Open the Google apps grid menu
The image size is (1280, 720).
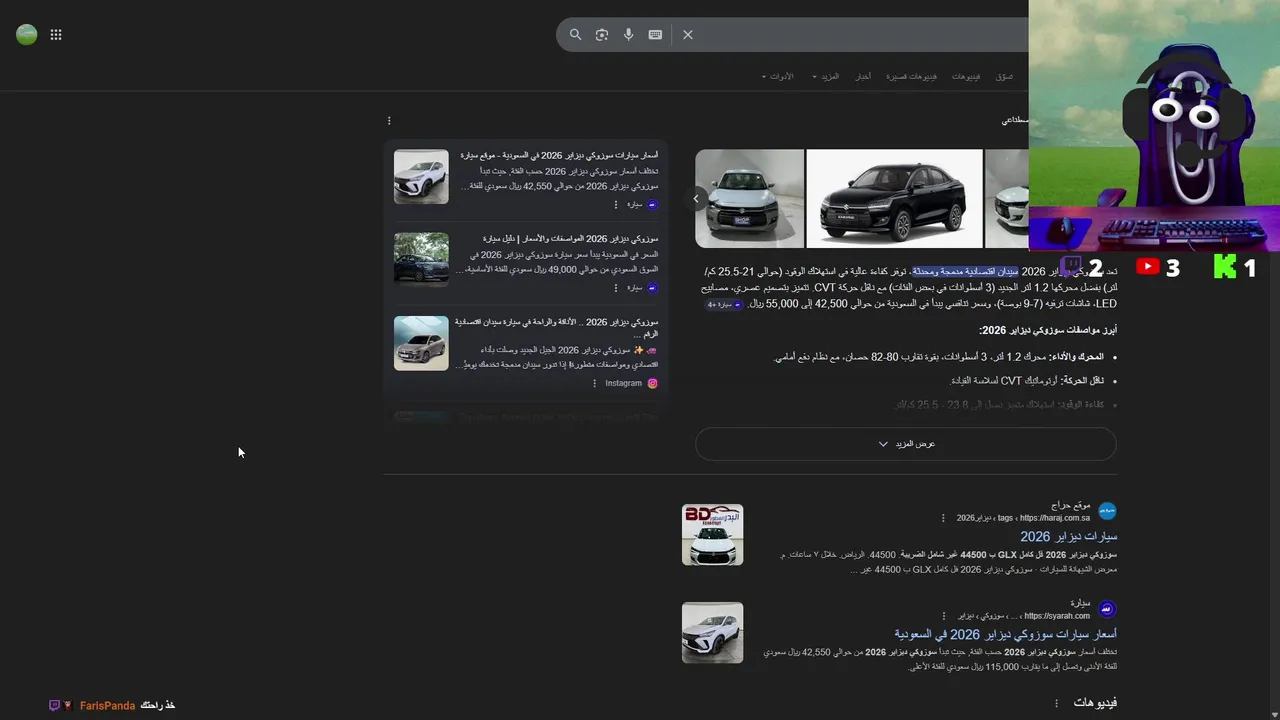click(56, 34)
